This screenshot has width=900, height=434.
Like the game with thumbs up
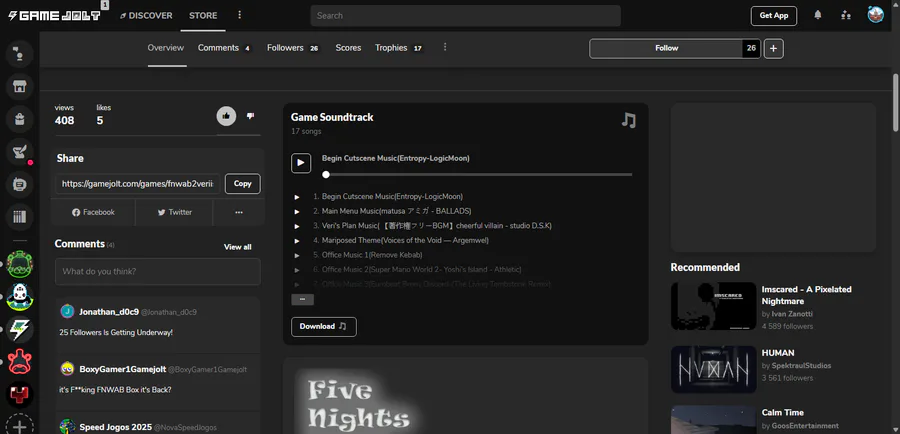point(226,116)
